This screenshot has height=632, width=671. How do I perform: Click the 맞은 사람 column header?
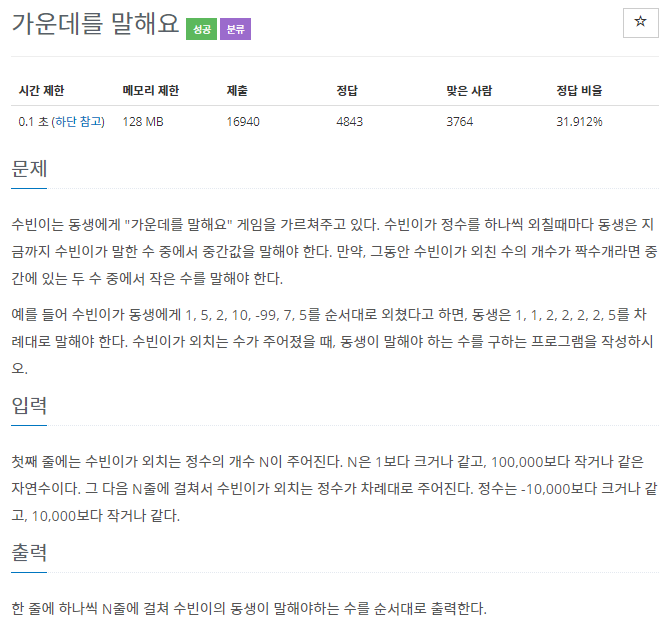[469, 91]
